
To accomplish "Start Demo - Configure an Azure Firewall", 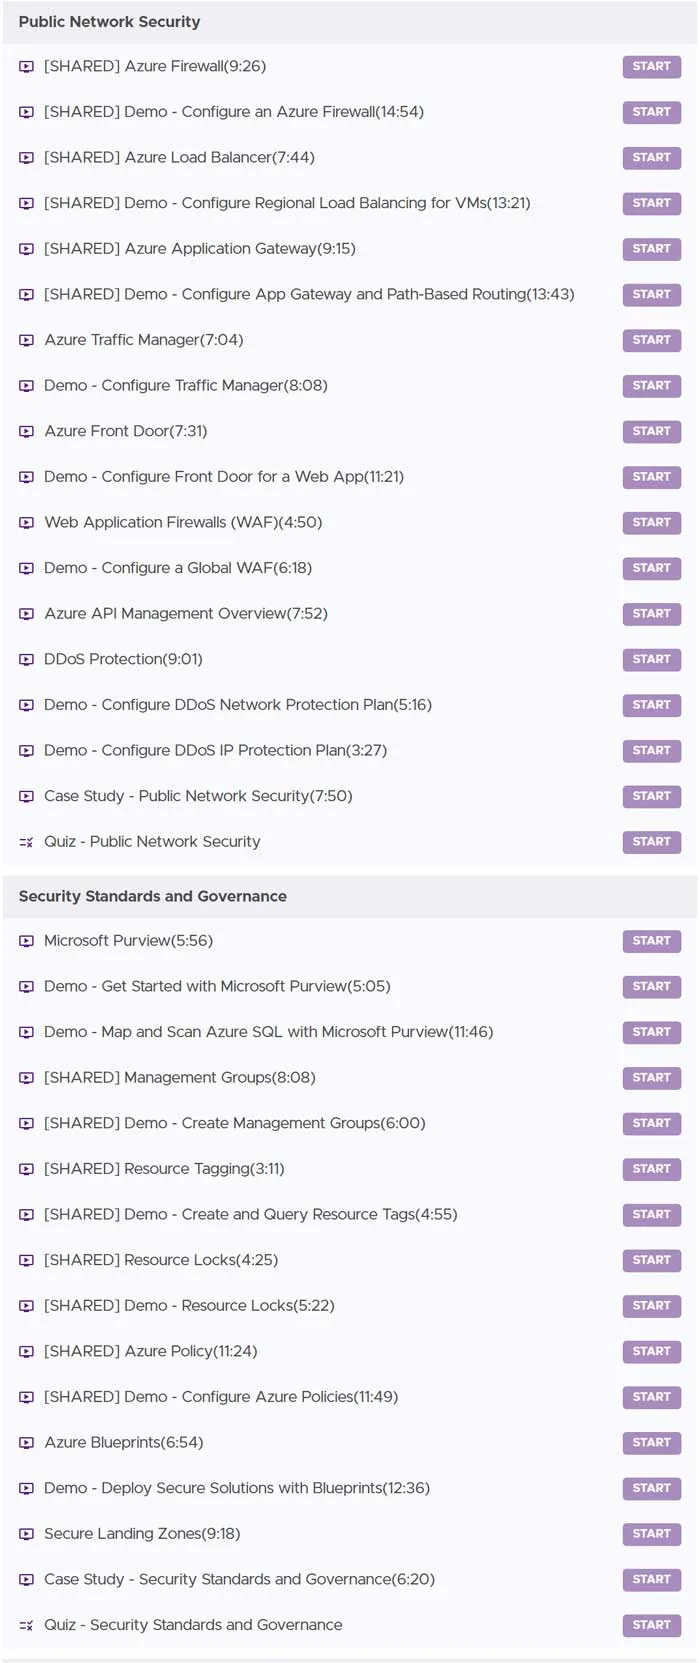I will click(x=651, y=112).
